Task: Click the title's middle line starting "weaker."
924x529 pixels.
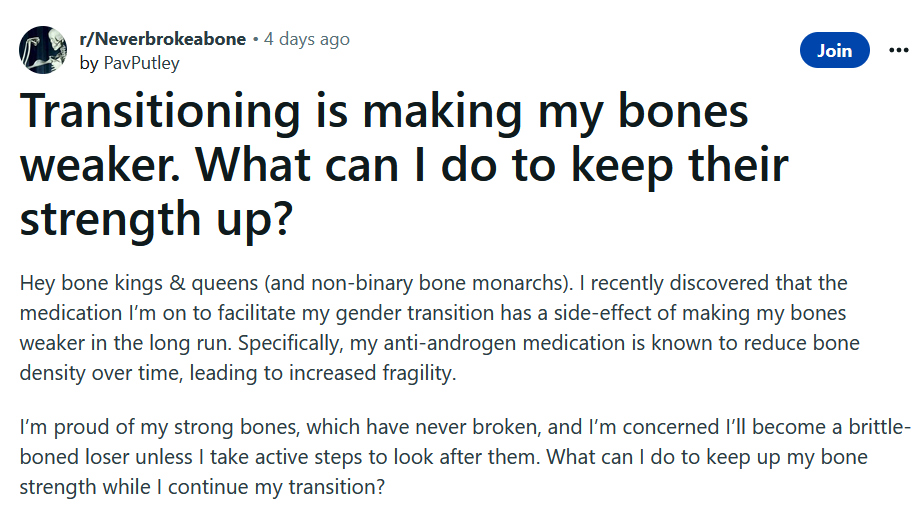Action: [404, 164]
